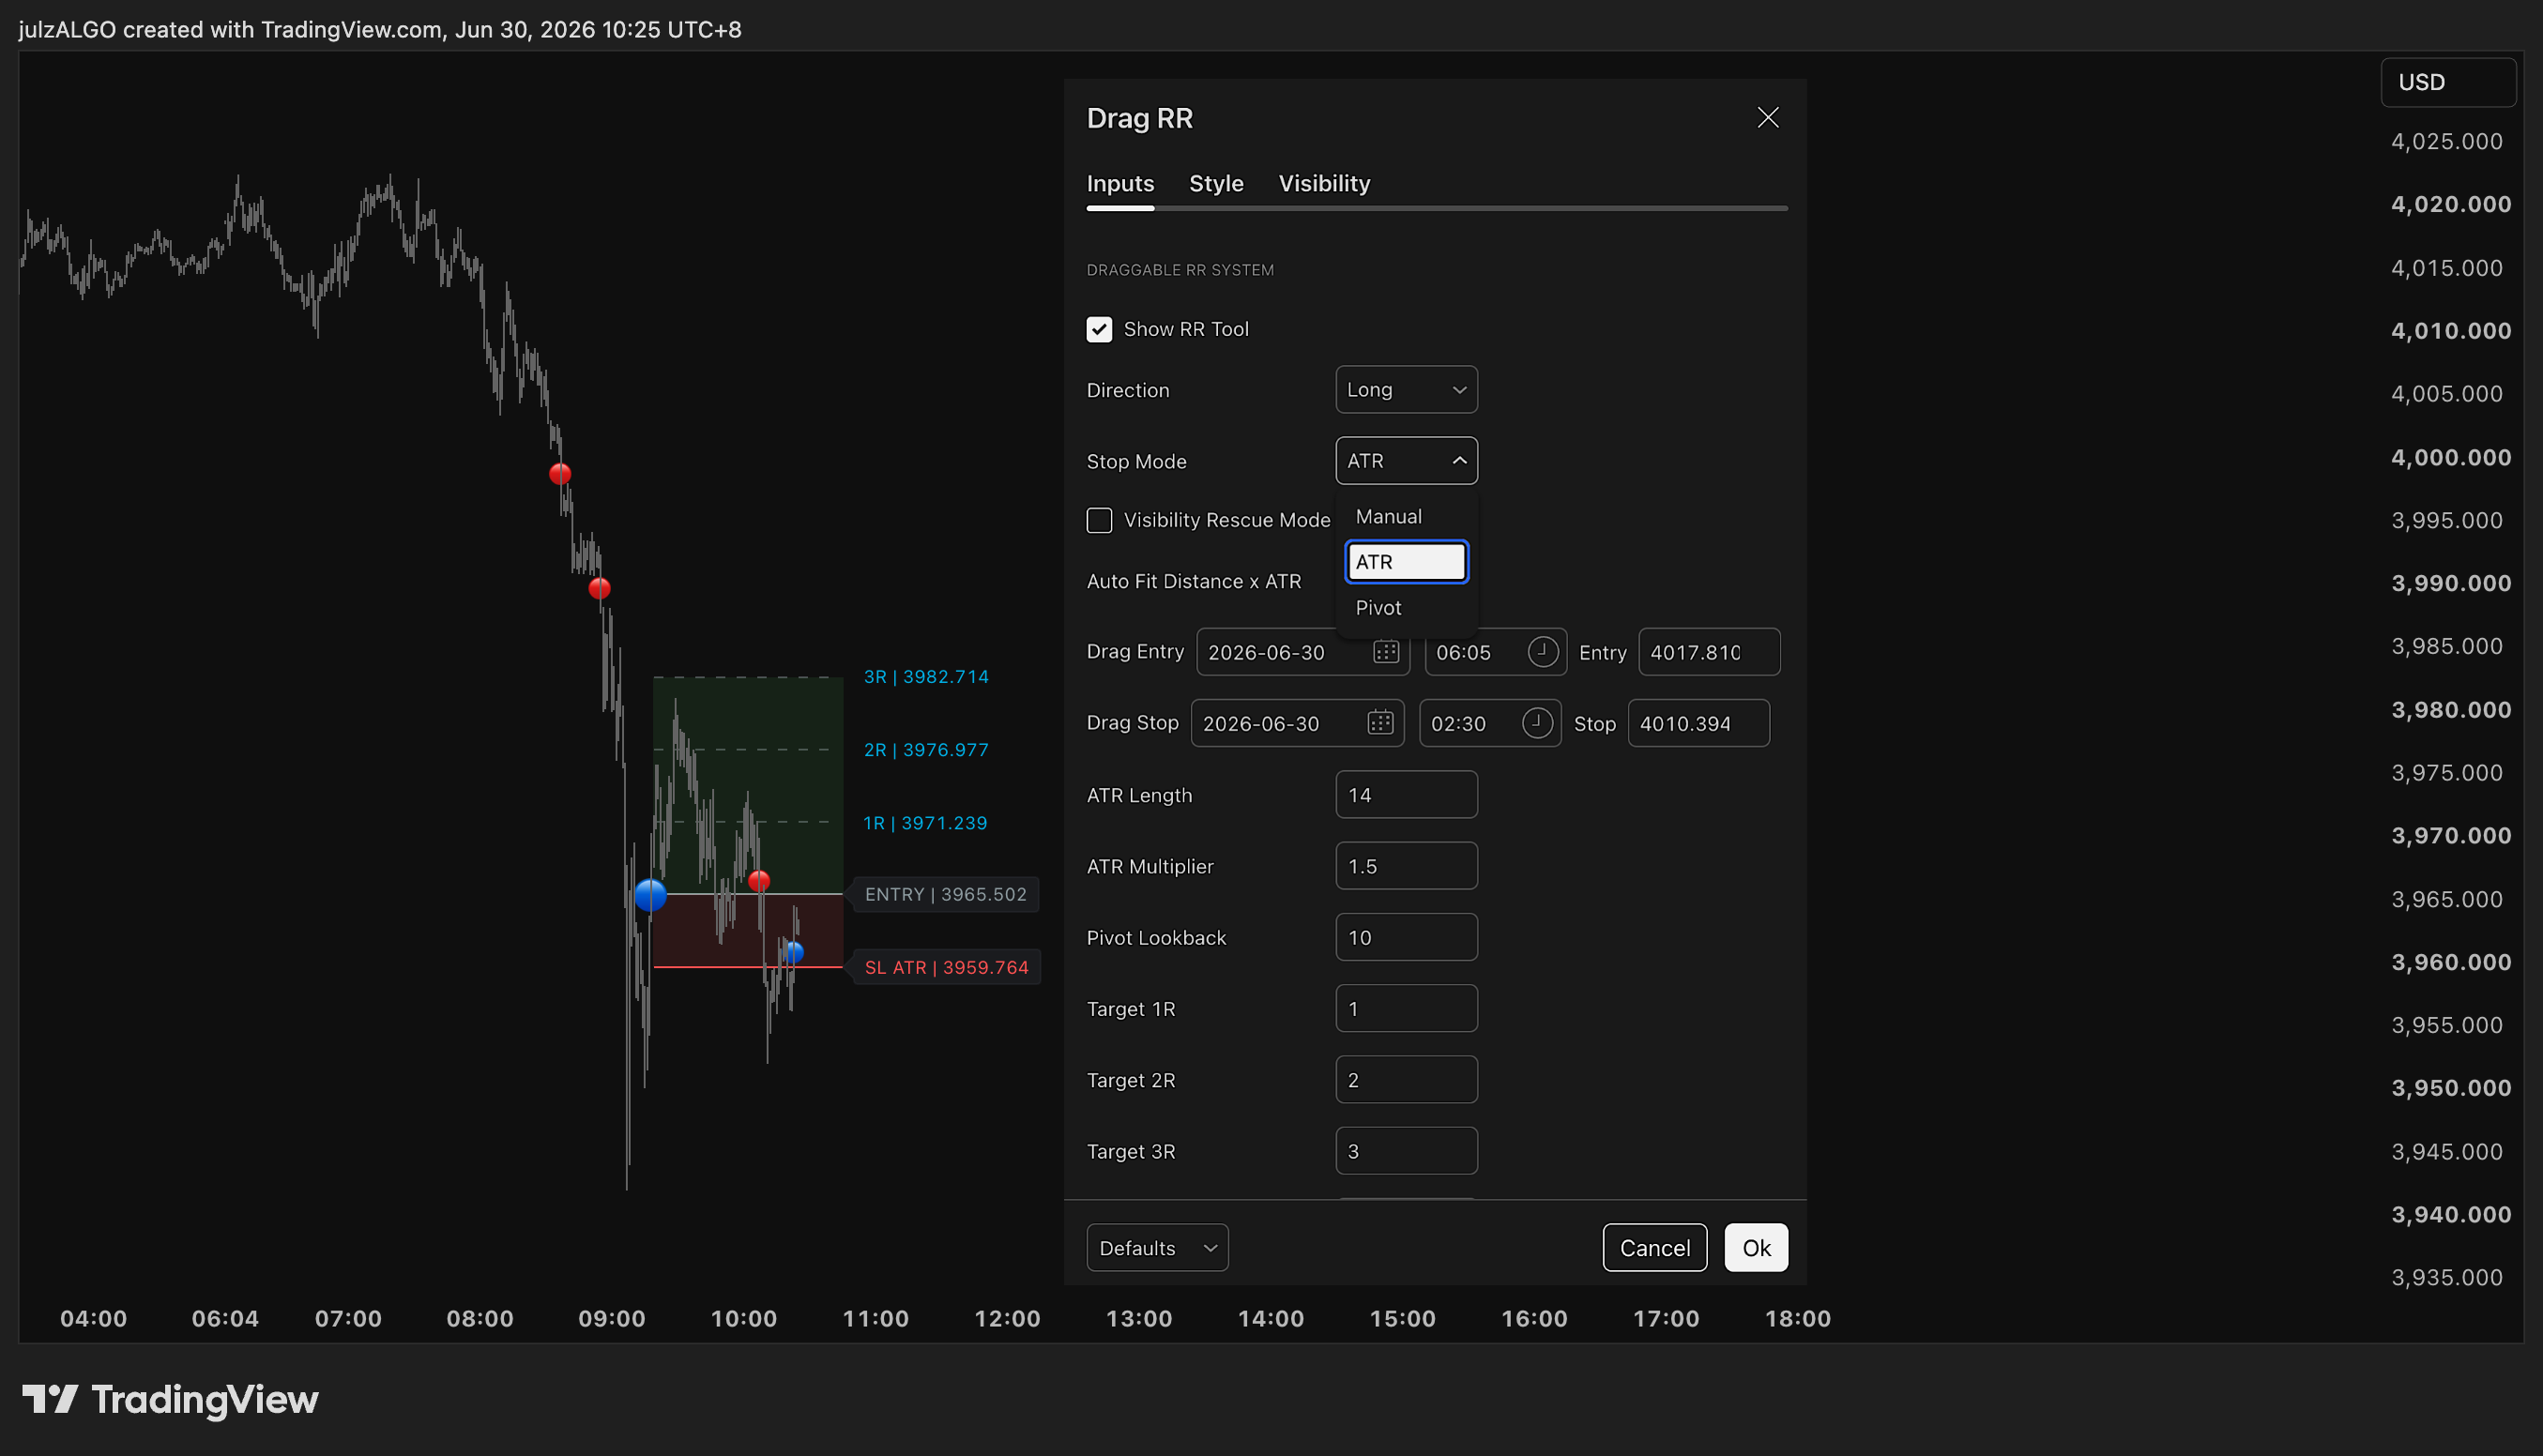Click the Drag Stop time field 02:30

[1490, 723]
